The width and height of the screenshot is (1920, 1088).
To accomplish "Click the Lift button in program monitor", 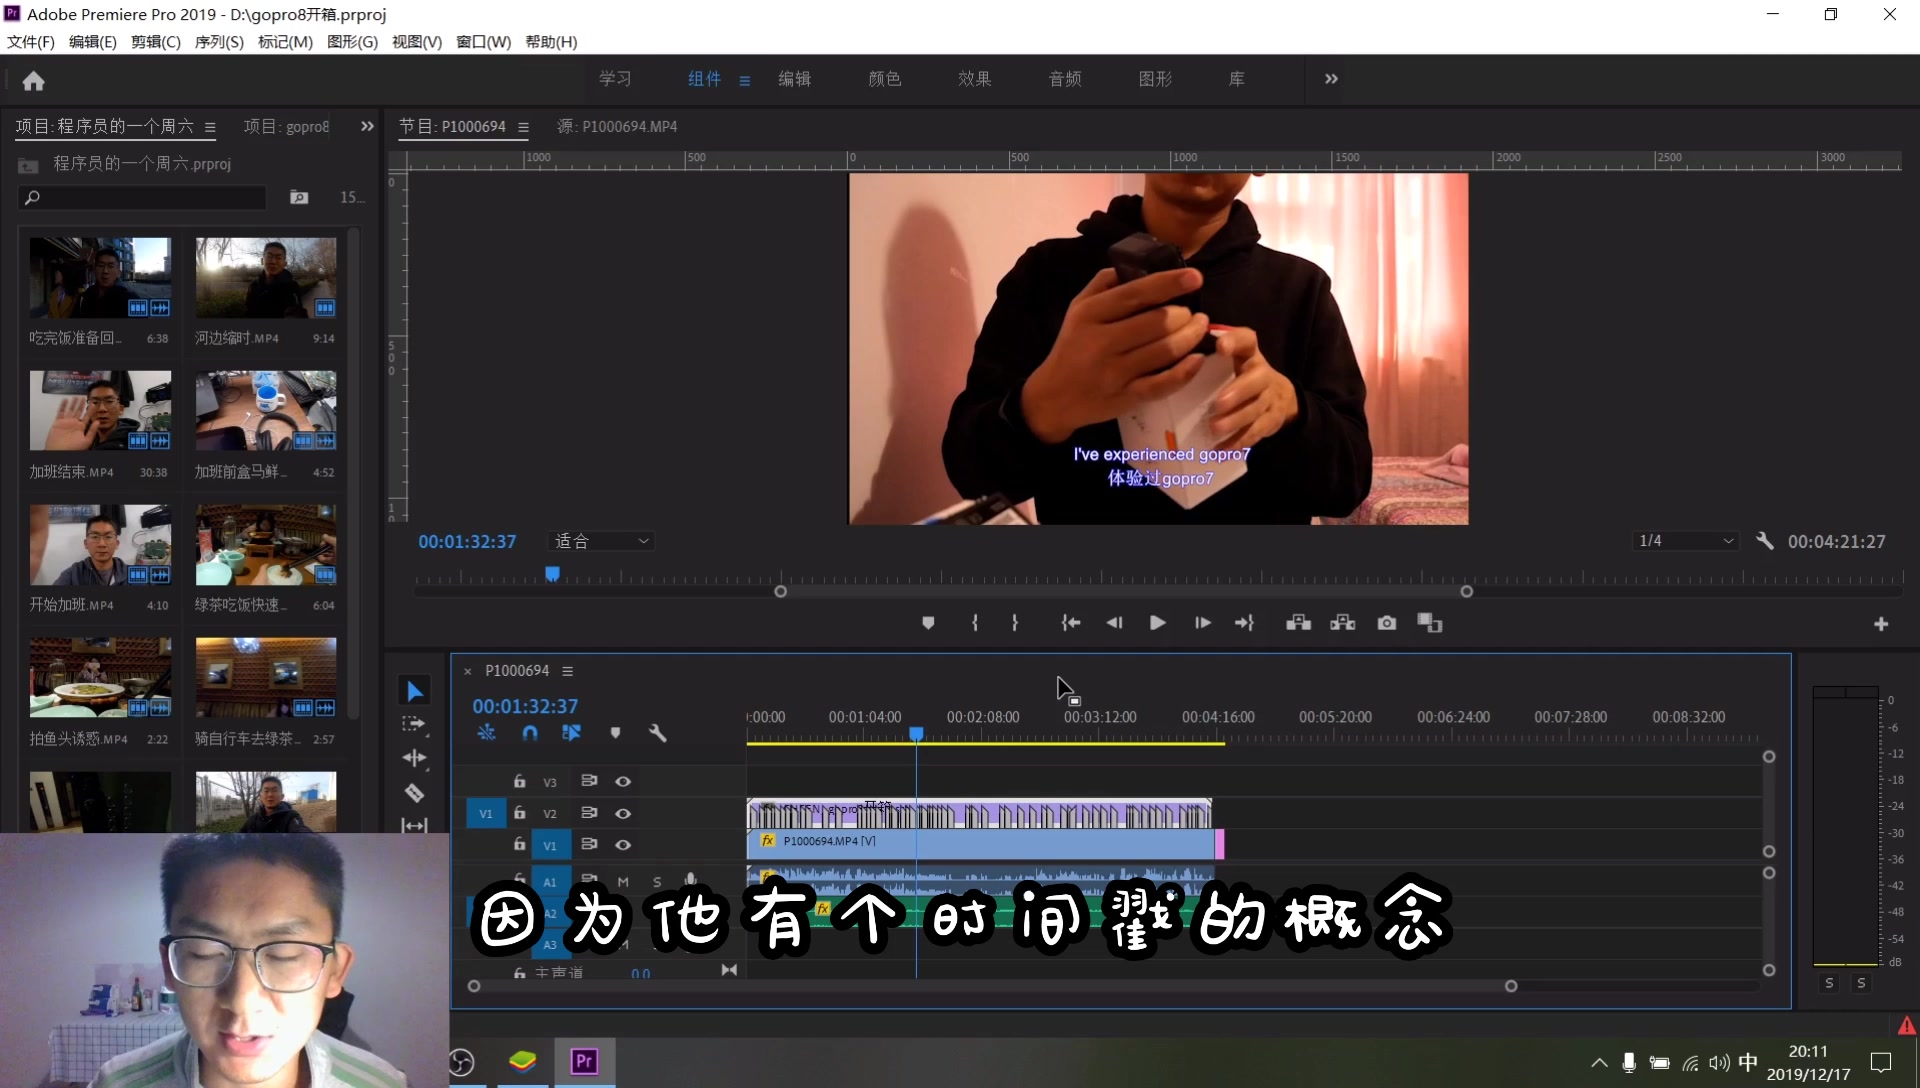I will coord(1298,623).
